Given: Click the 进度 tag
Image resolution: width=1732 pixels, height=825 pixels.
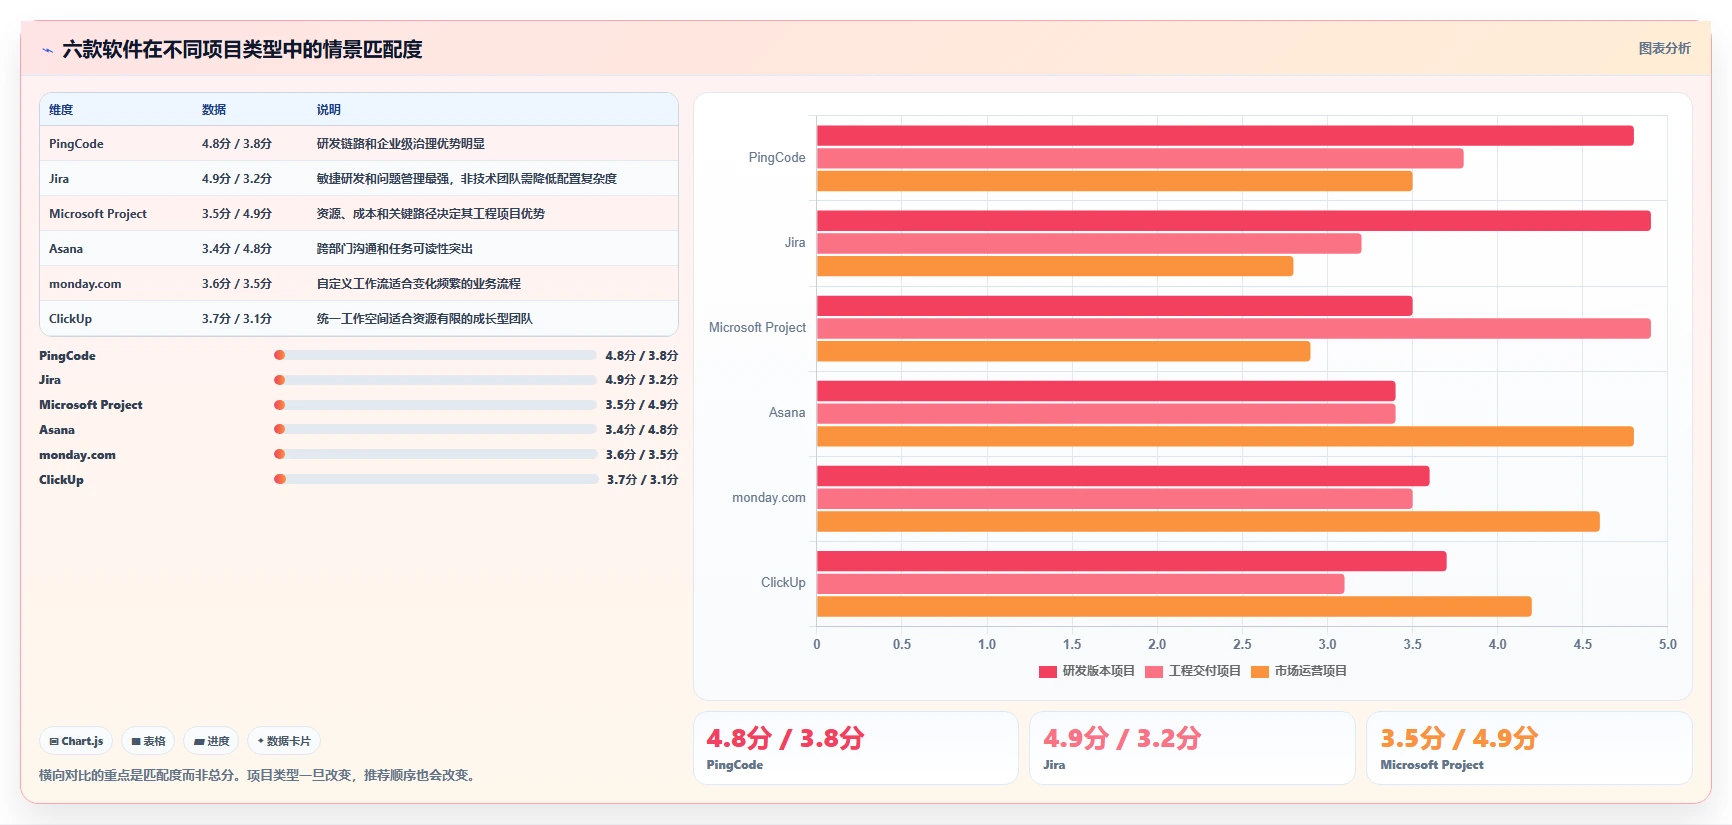Looking at the screenshot, I should click(211, 741).
